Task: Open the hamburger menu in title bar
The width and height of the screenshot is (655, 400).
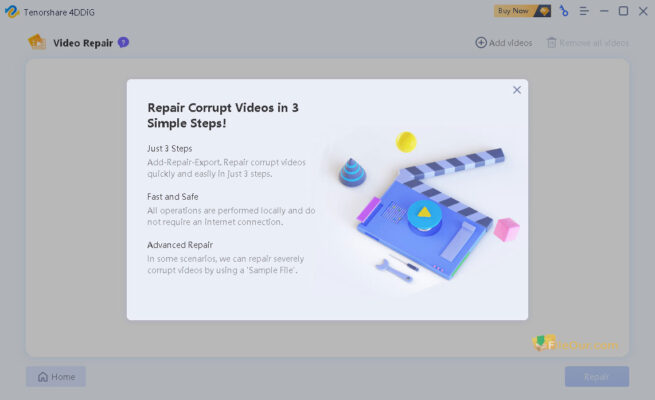Action: point(584,11)
